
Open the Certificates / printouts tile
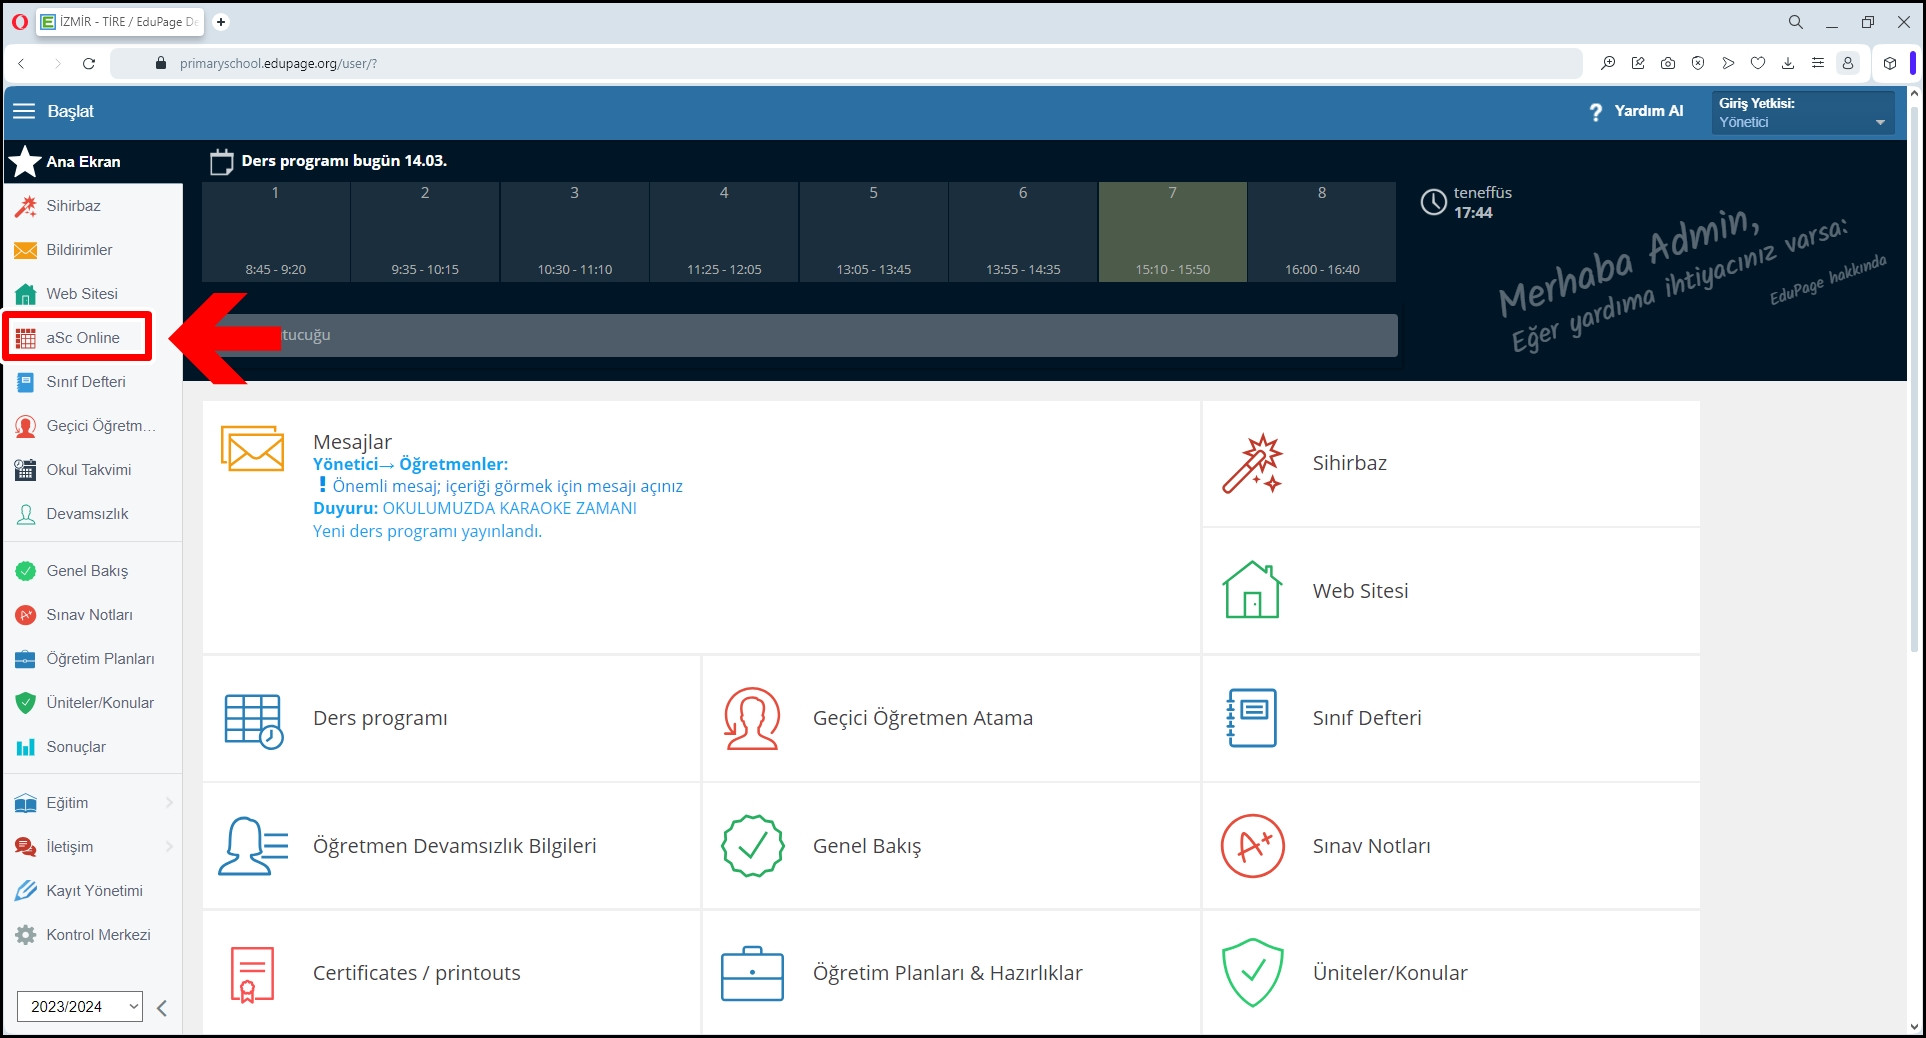pyautogui.click(x=451, y=973)
